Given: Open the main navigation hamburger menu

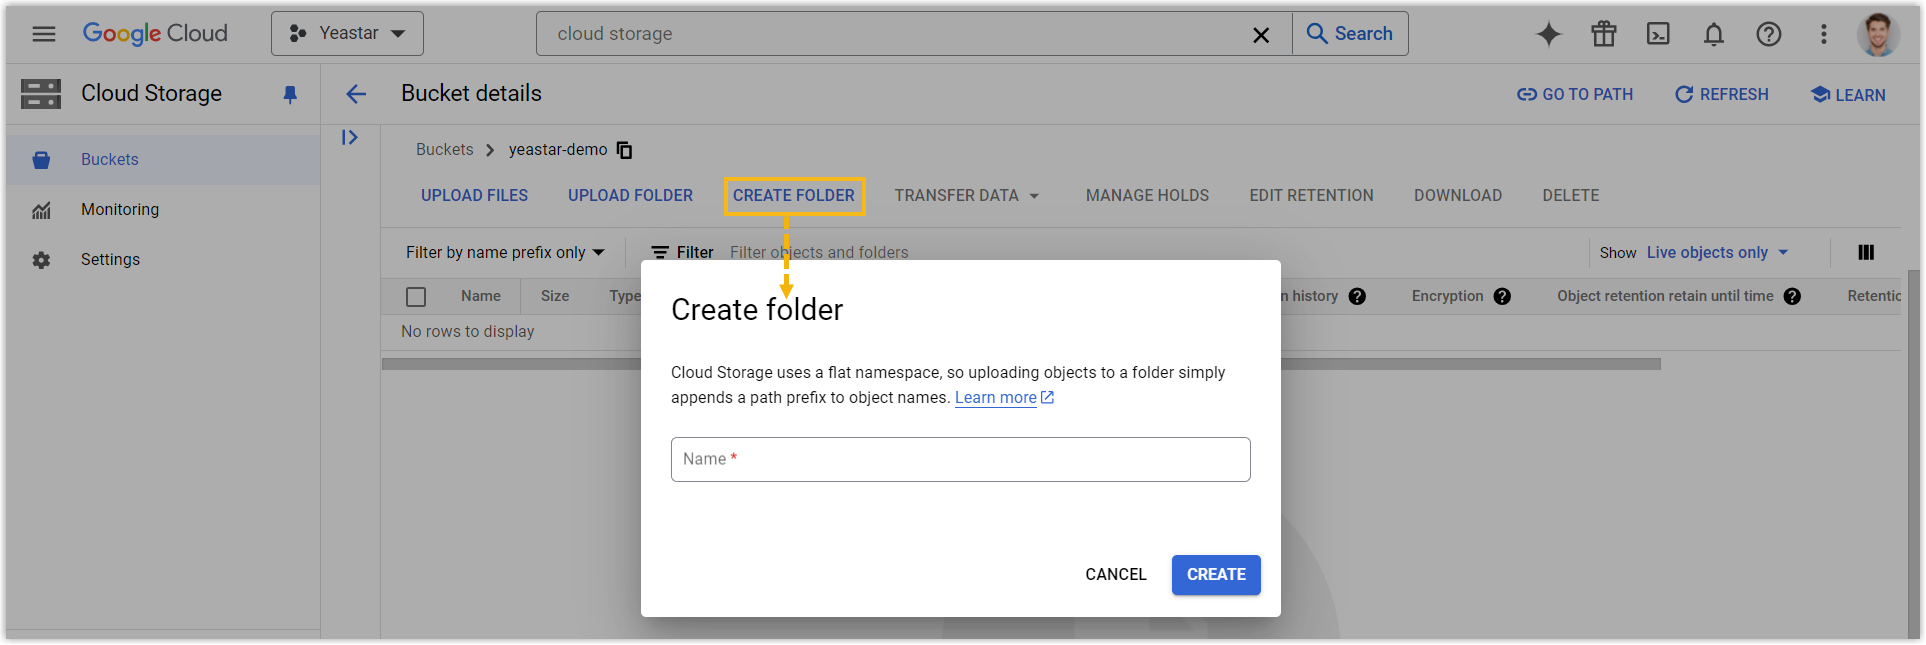Looking at the screenshot, I should pyautogui.click(x=43, y=34).
